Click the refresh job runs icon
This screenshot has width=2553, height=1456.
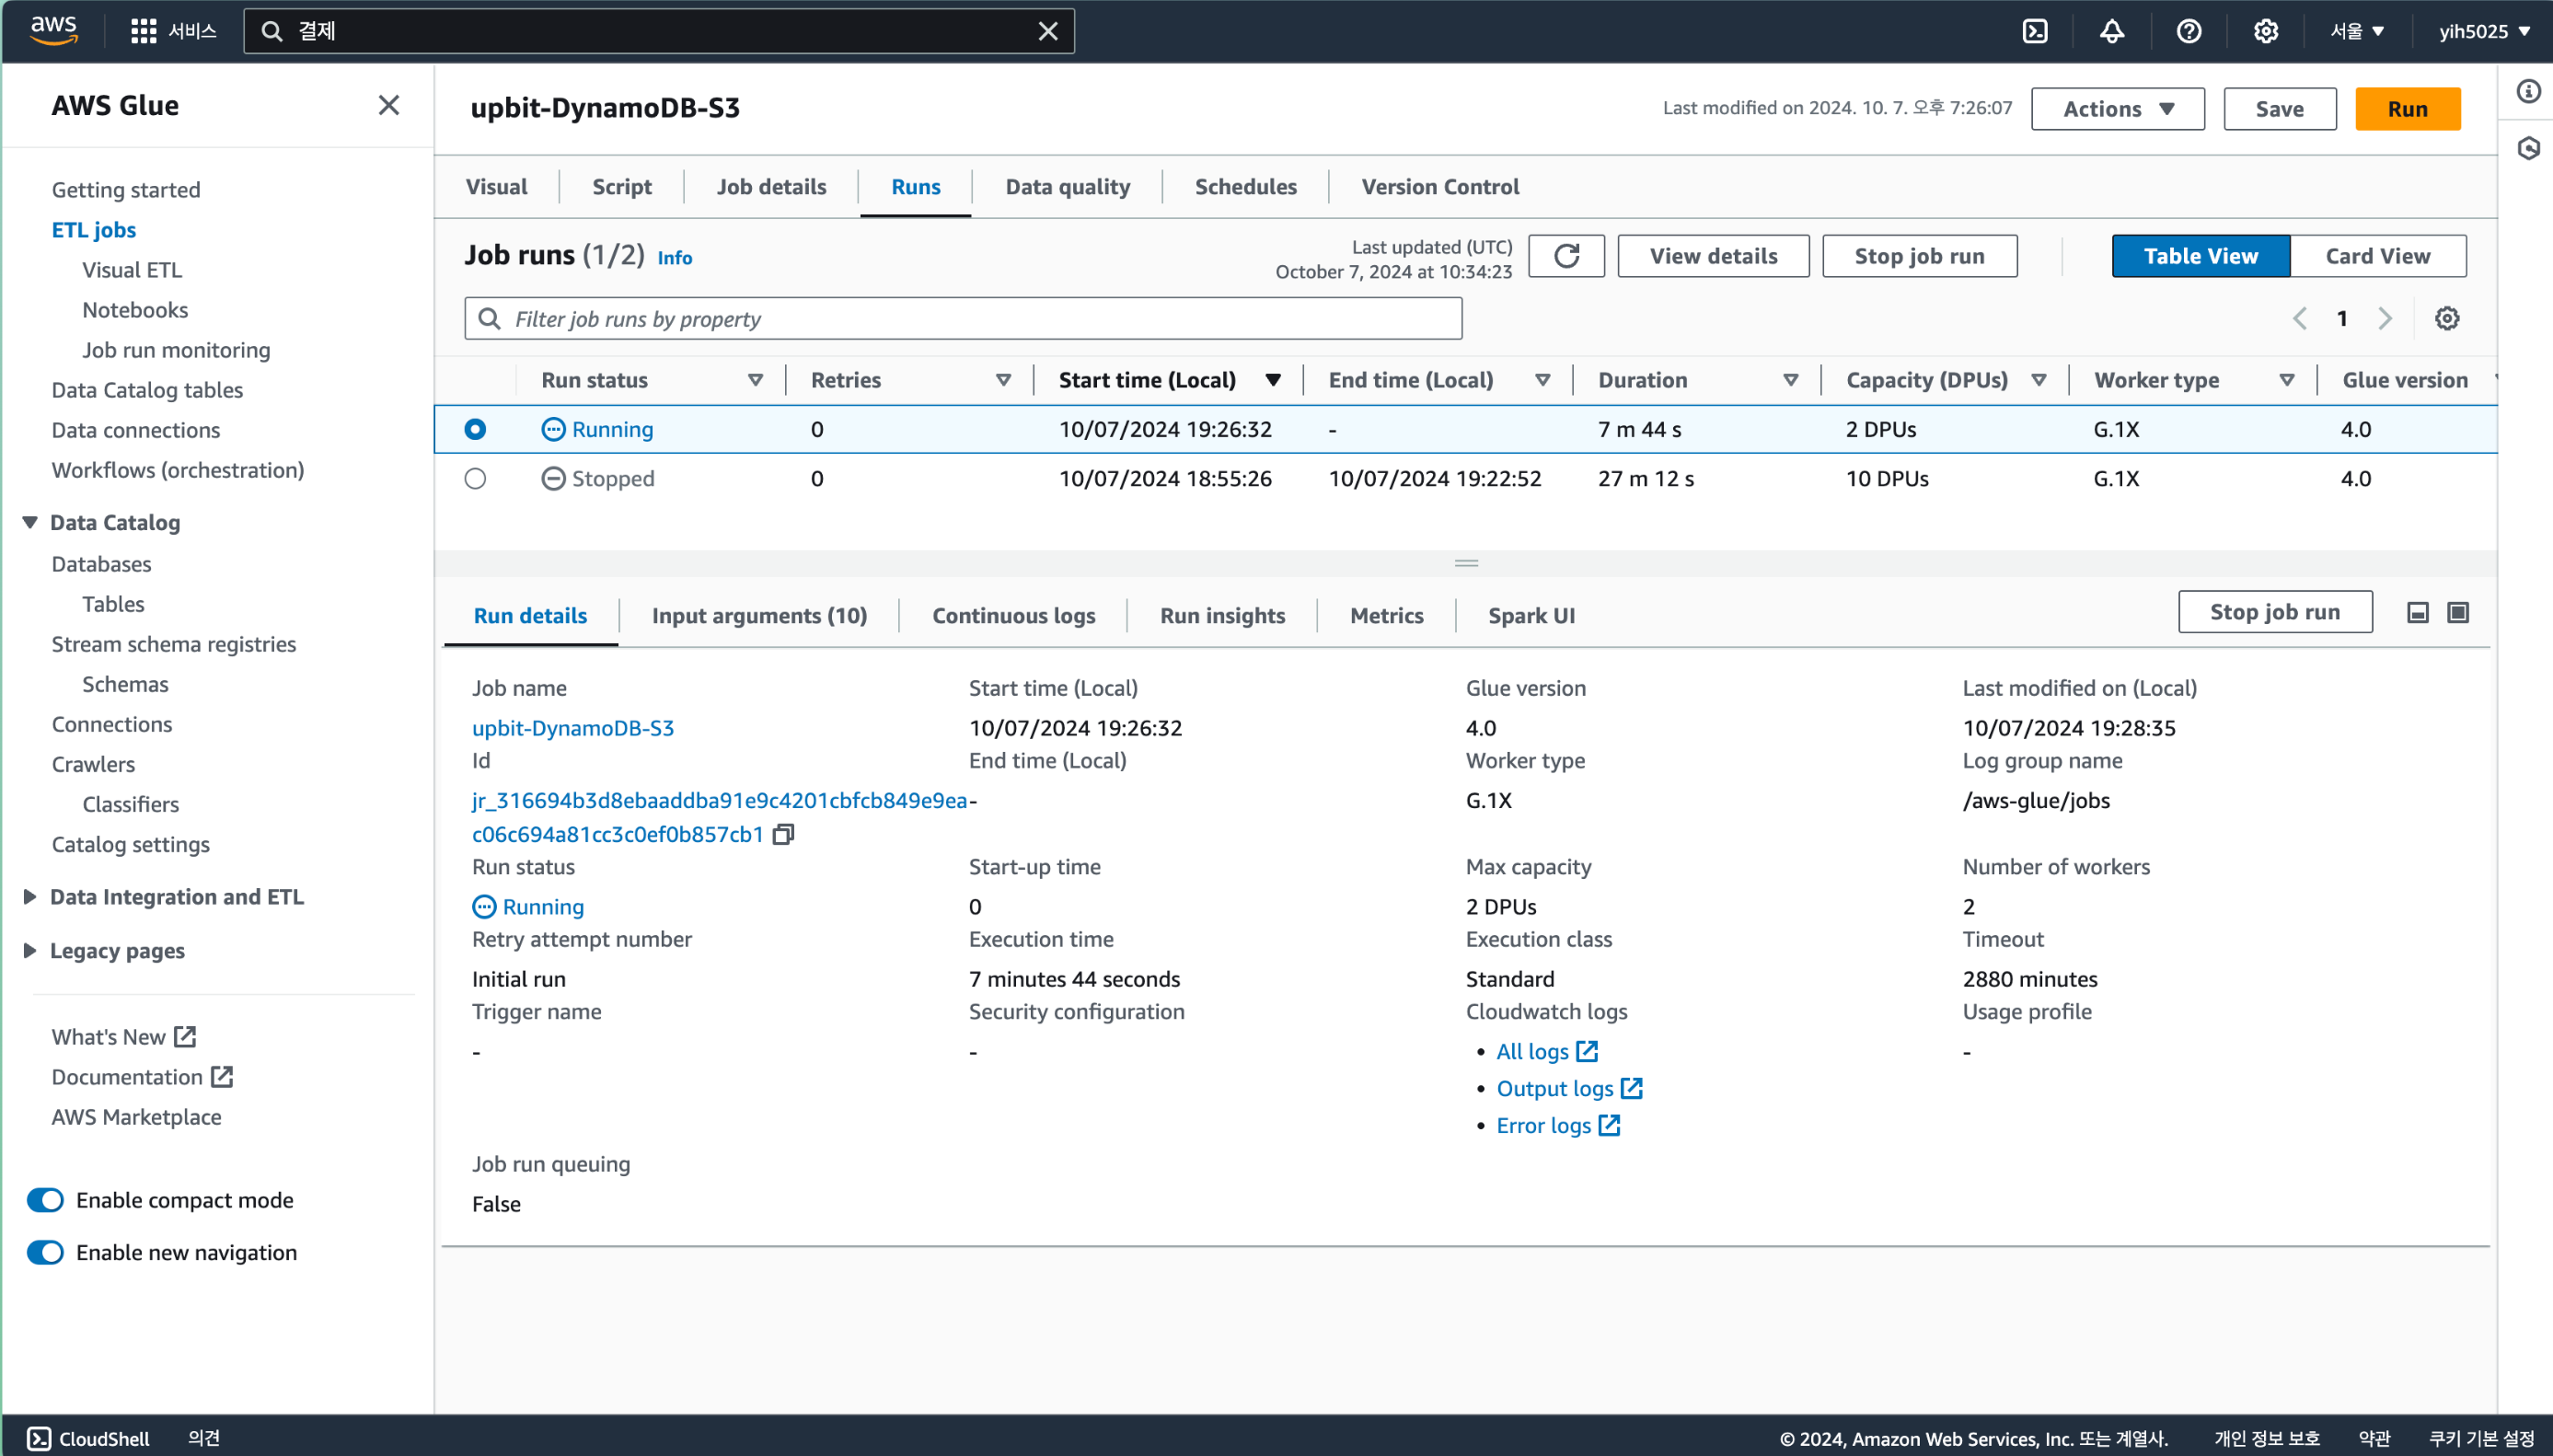point(1566,256)
